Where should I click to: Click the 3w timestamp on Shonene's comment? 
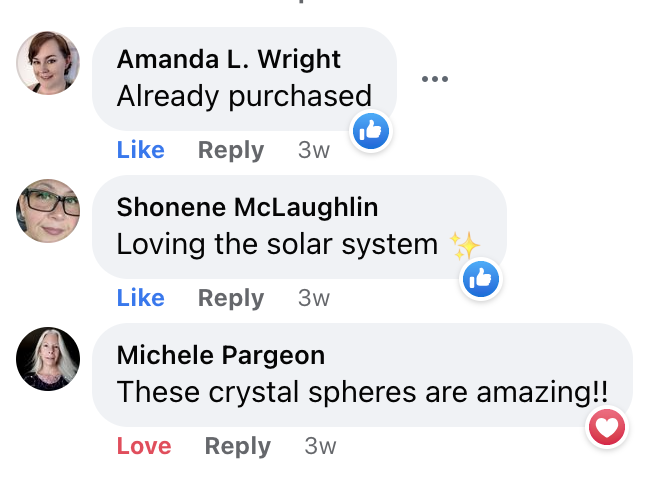click(314, 298)
